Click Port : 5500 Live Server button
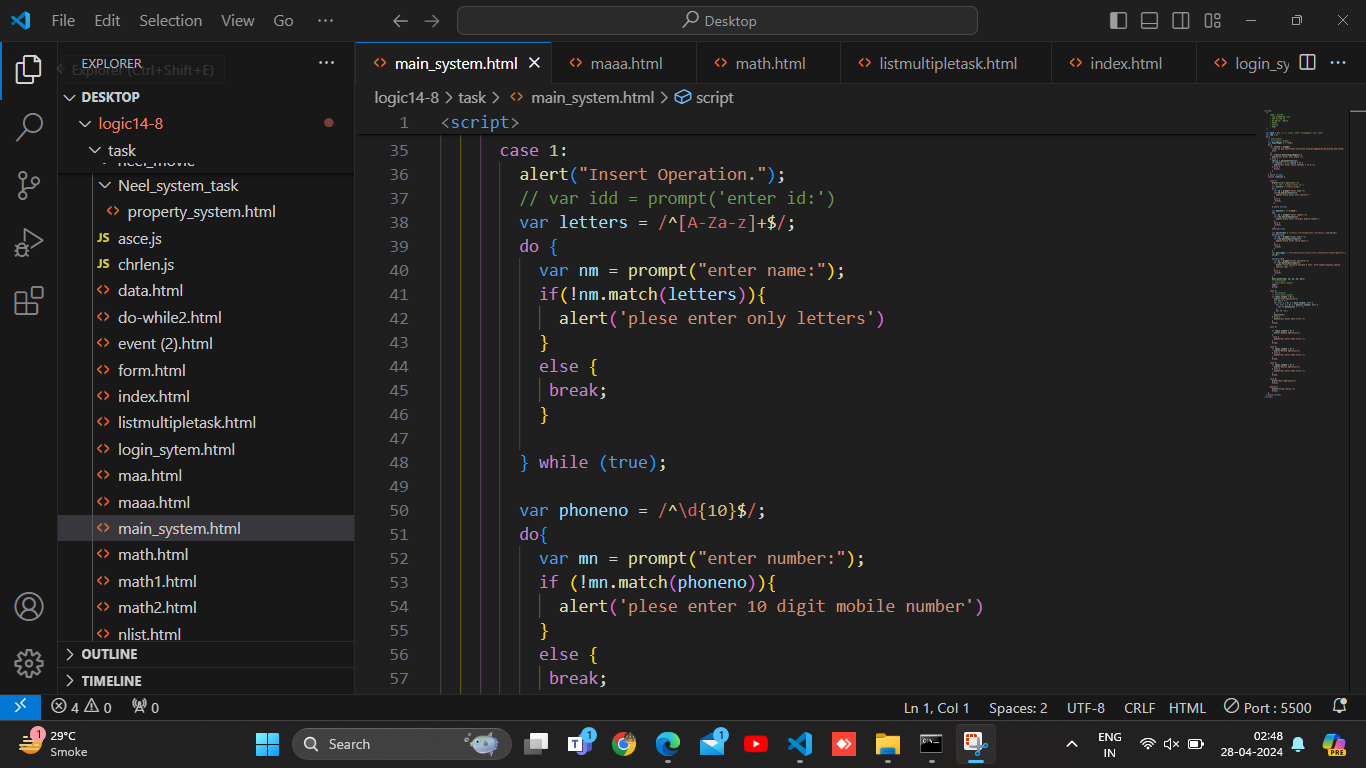 (1268, 707)
